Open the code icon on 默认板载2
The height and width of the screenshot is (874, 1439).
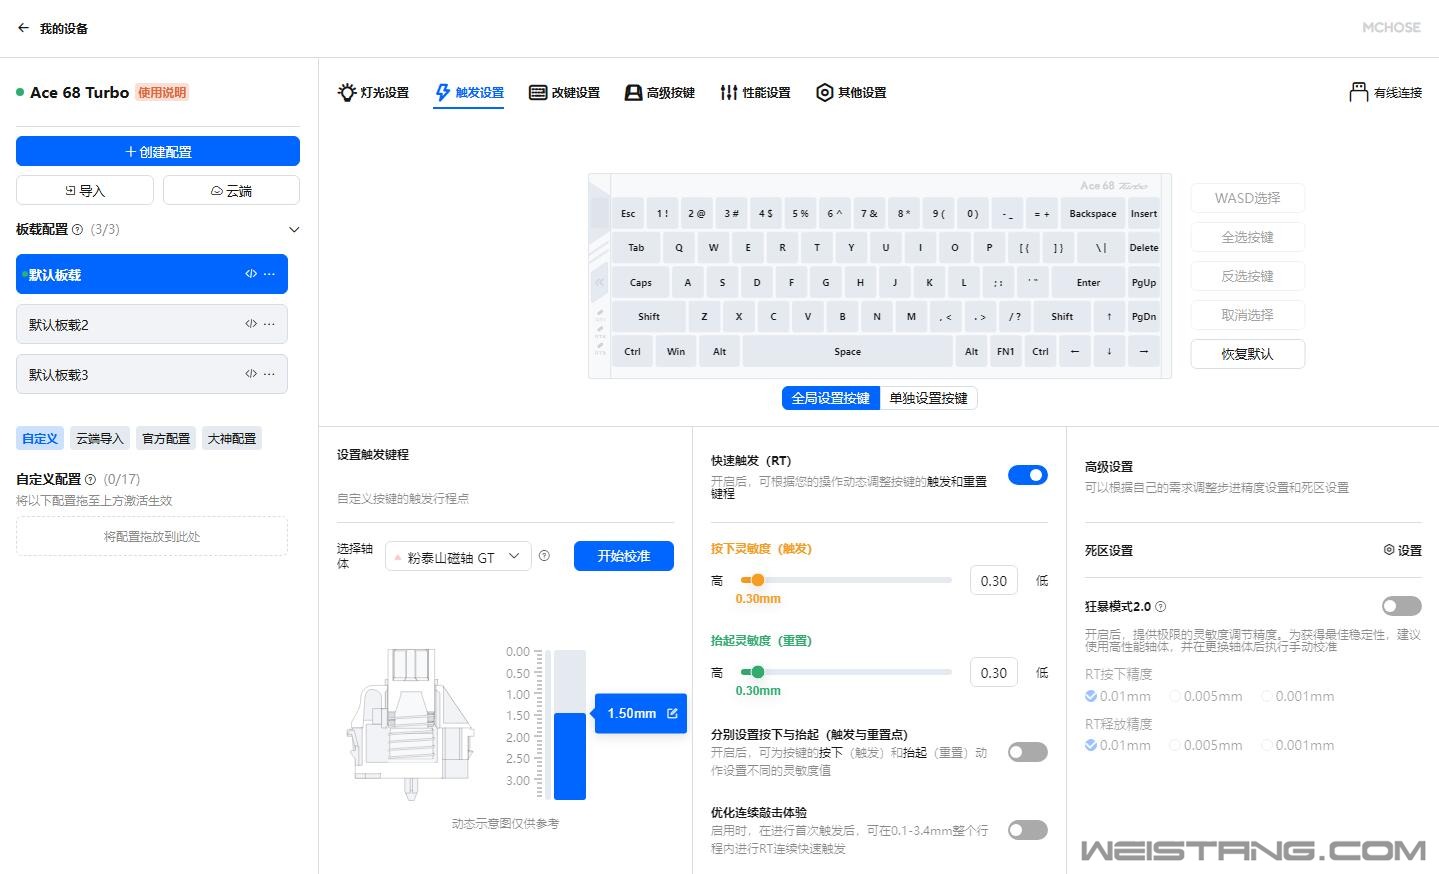[x=251, y=324]
